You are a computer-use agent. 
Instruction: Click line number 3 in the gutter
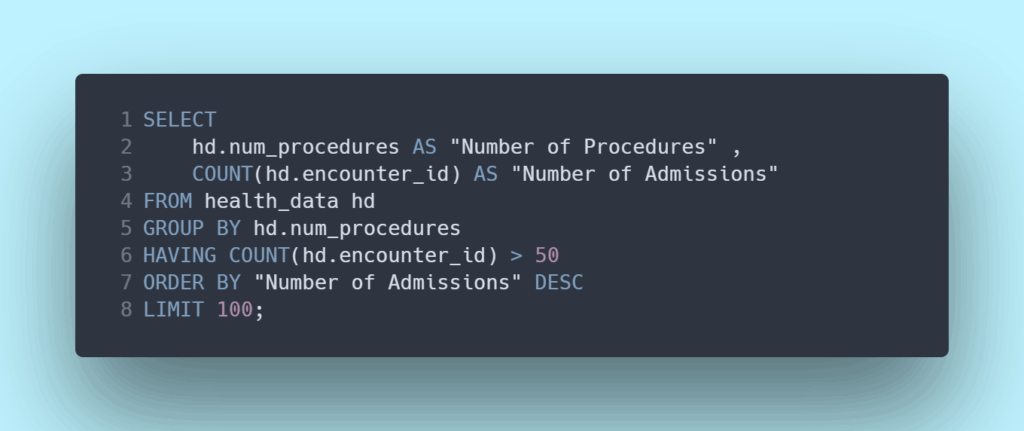(x=126, y=174)
